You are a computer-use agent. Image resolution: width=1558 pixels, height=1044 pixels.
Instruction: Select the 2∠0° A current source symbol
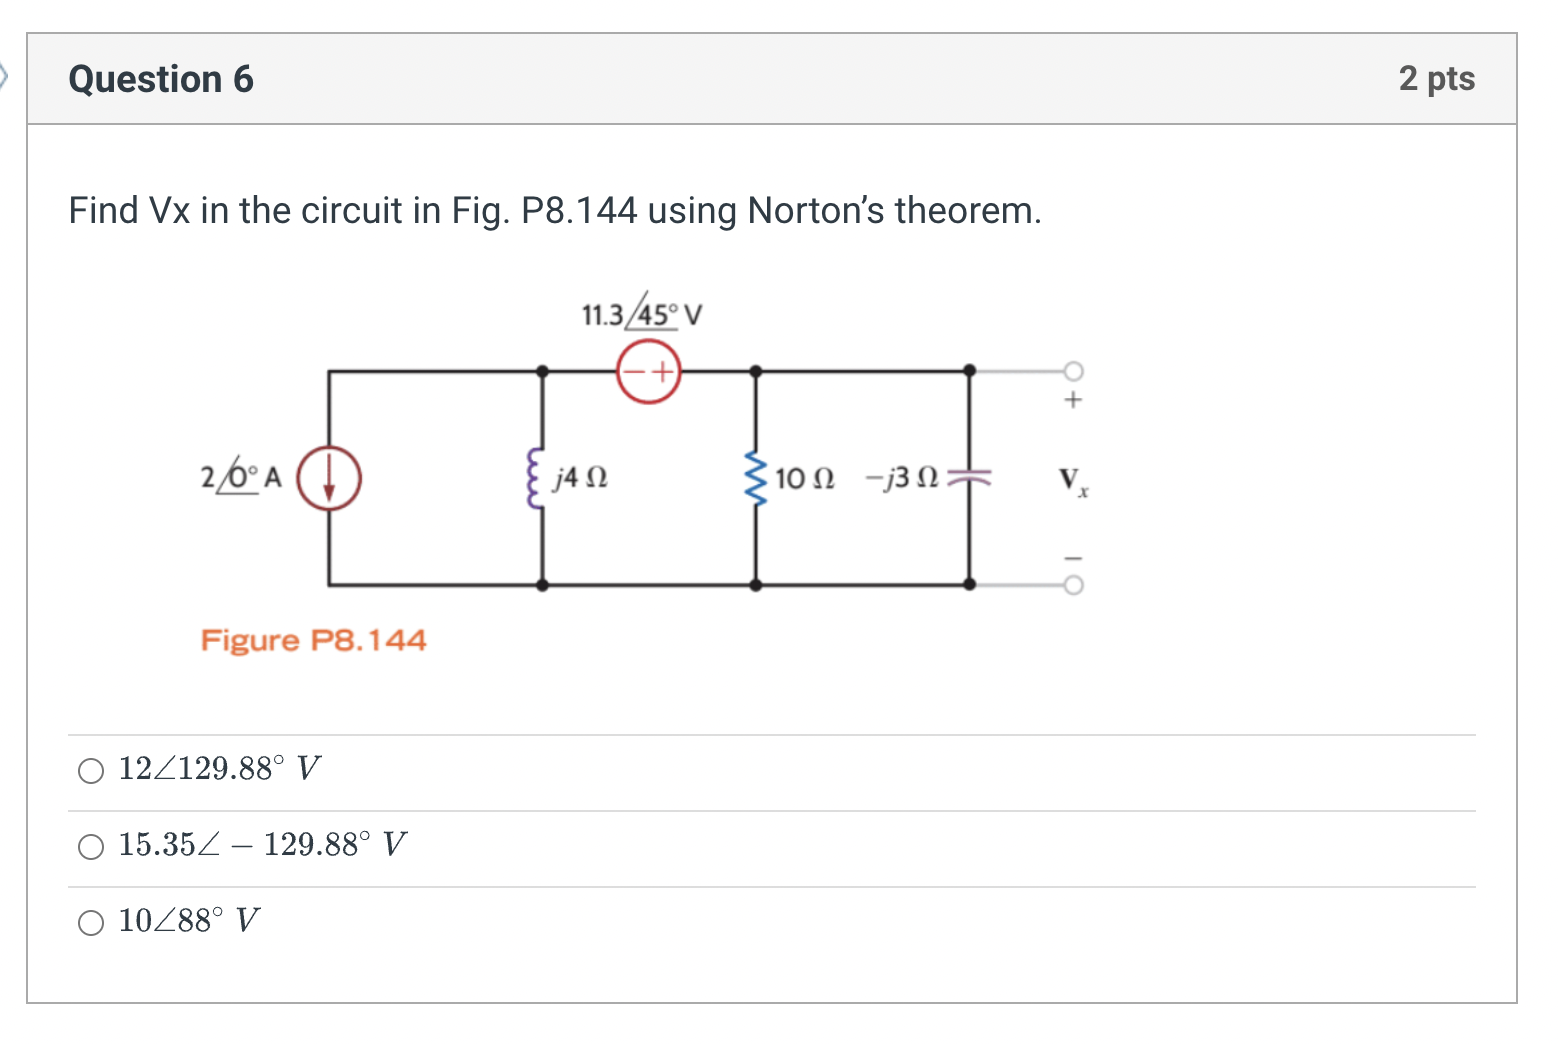pos(329,480)
